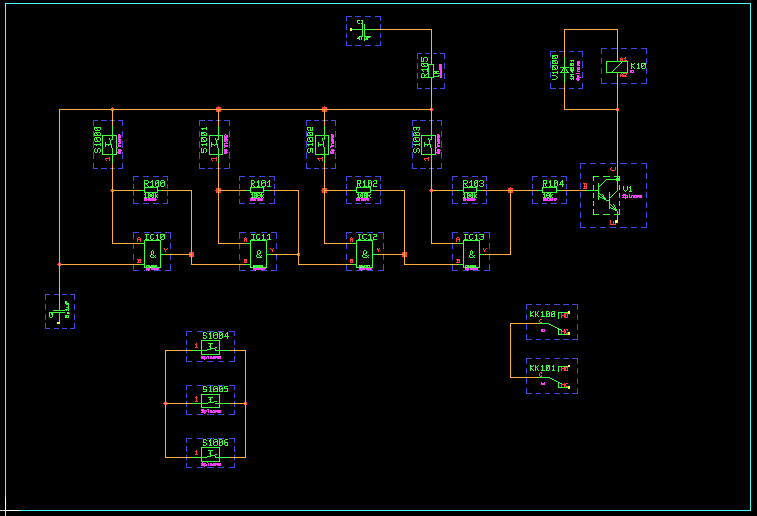Screen dimensions: 757x516
Task: Select the IC13 AND gate
Action: tap(471, 256)
